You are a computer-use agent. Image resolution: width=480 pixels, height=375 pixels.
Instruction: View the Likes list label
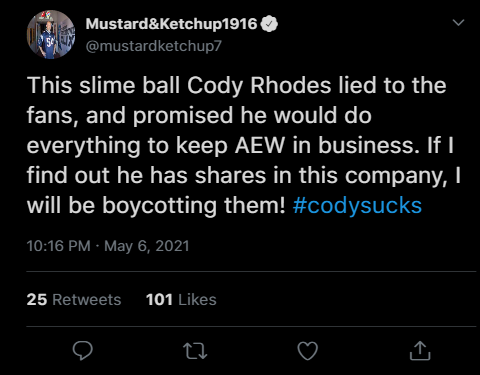coord(197,299)
